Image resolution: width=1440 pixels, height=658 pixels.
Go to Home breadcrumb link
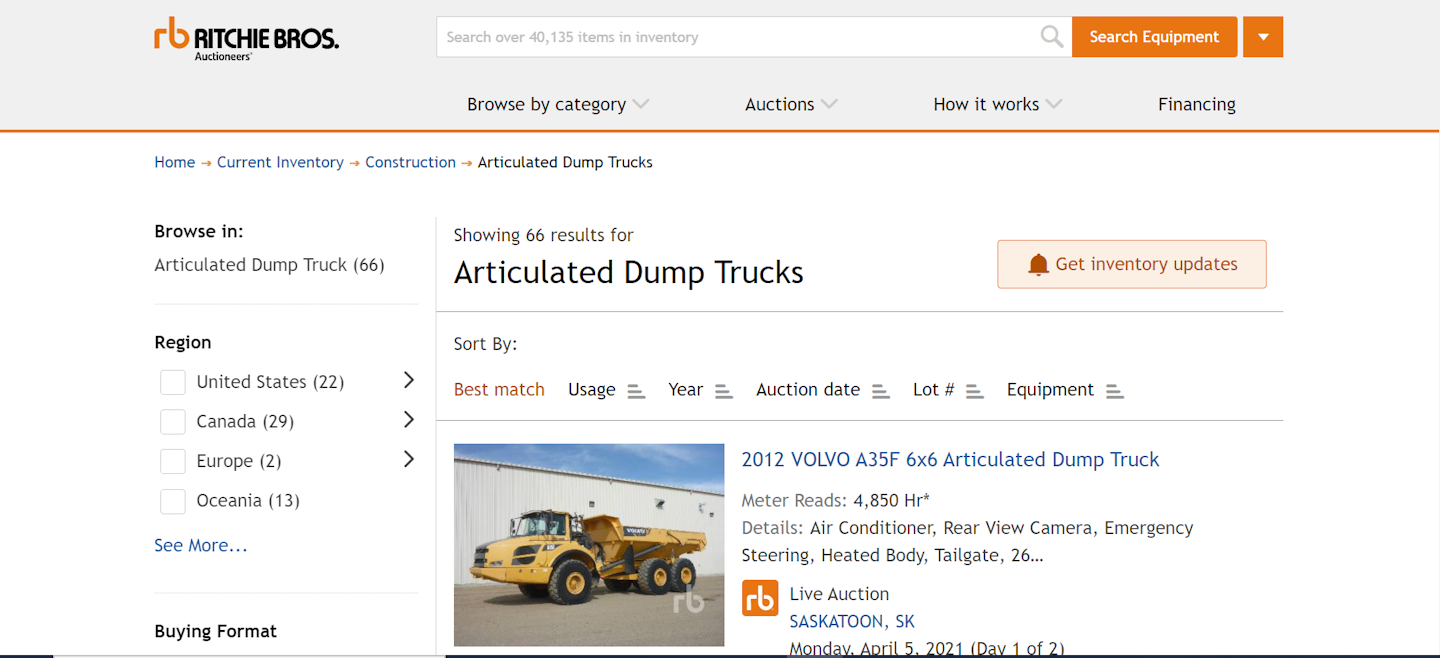click(x=175, y=162)
